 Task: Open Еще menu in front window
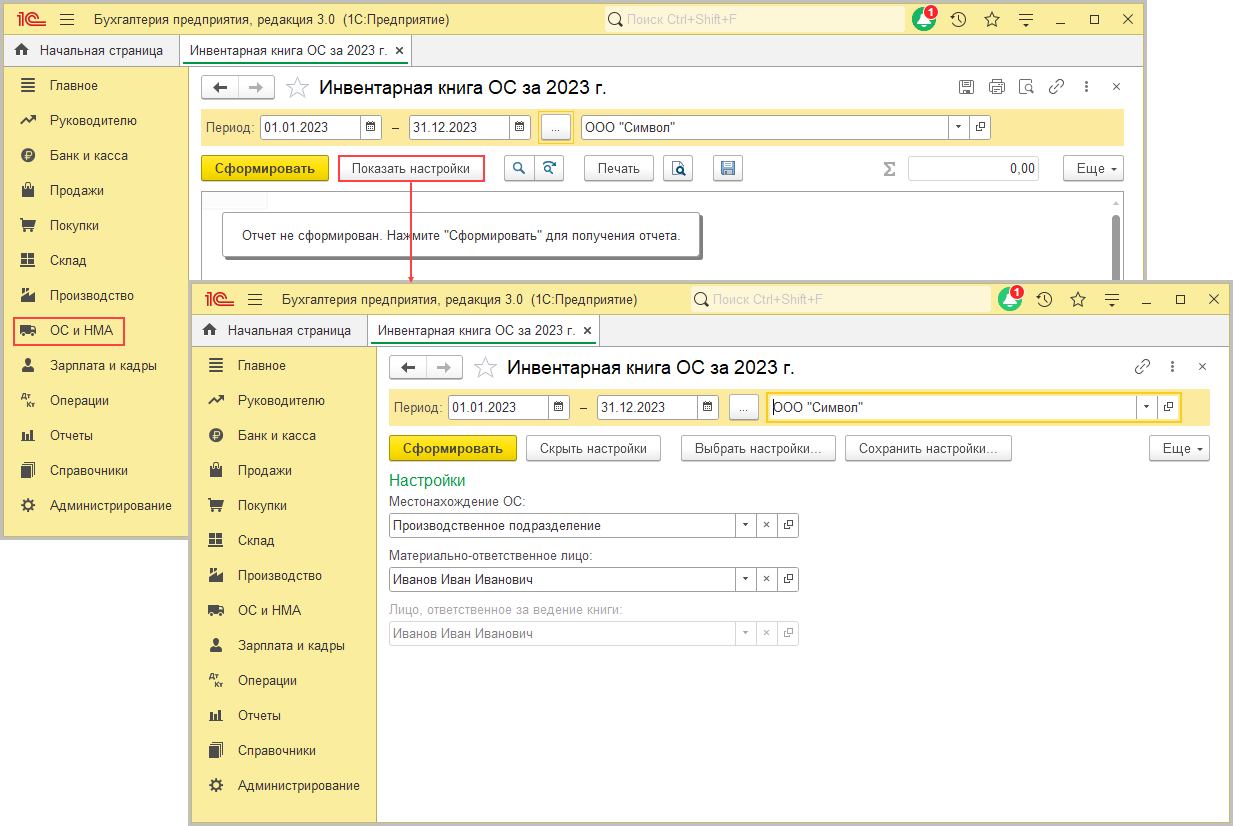[1179, 448]
